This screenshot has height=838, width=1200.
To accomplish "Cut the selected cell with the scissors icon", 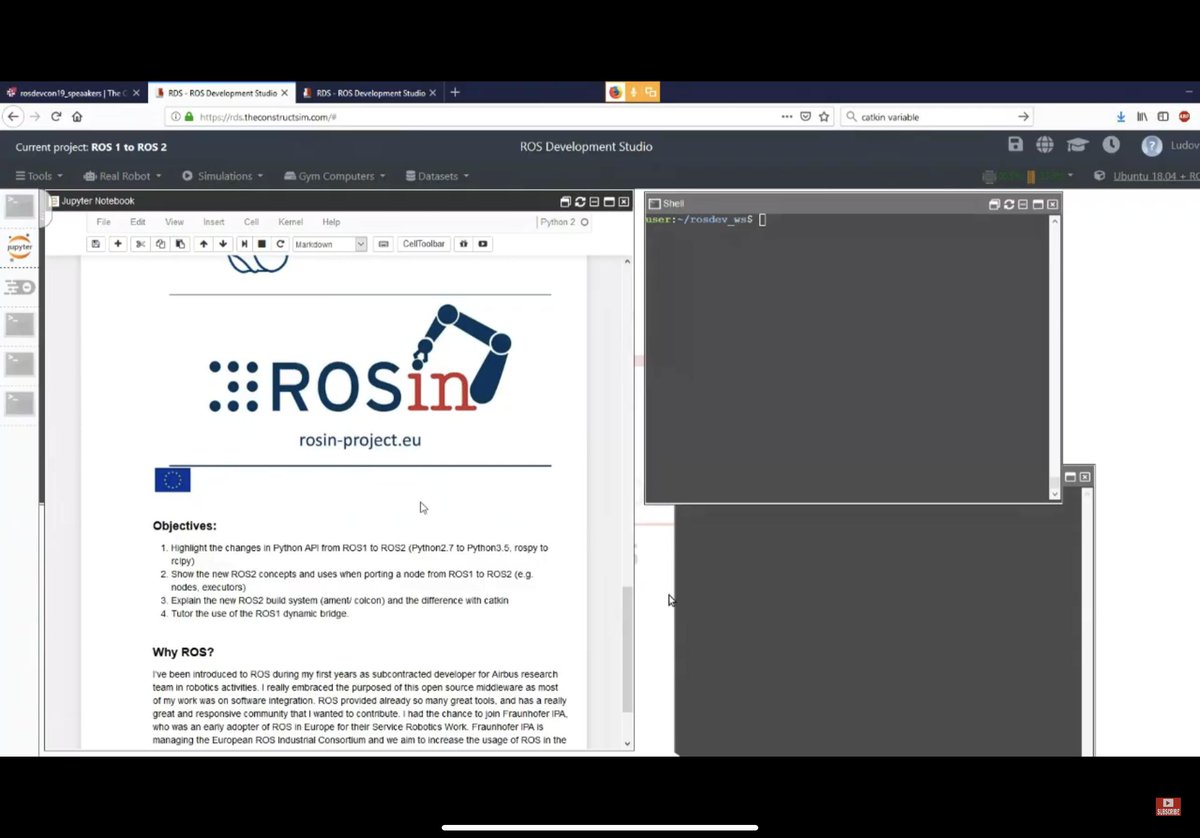I will 141,244.
